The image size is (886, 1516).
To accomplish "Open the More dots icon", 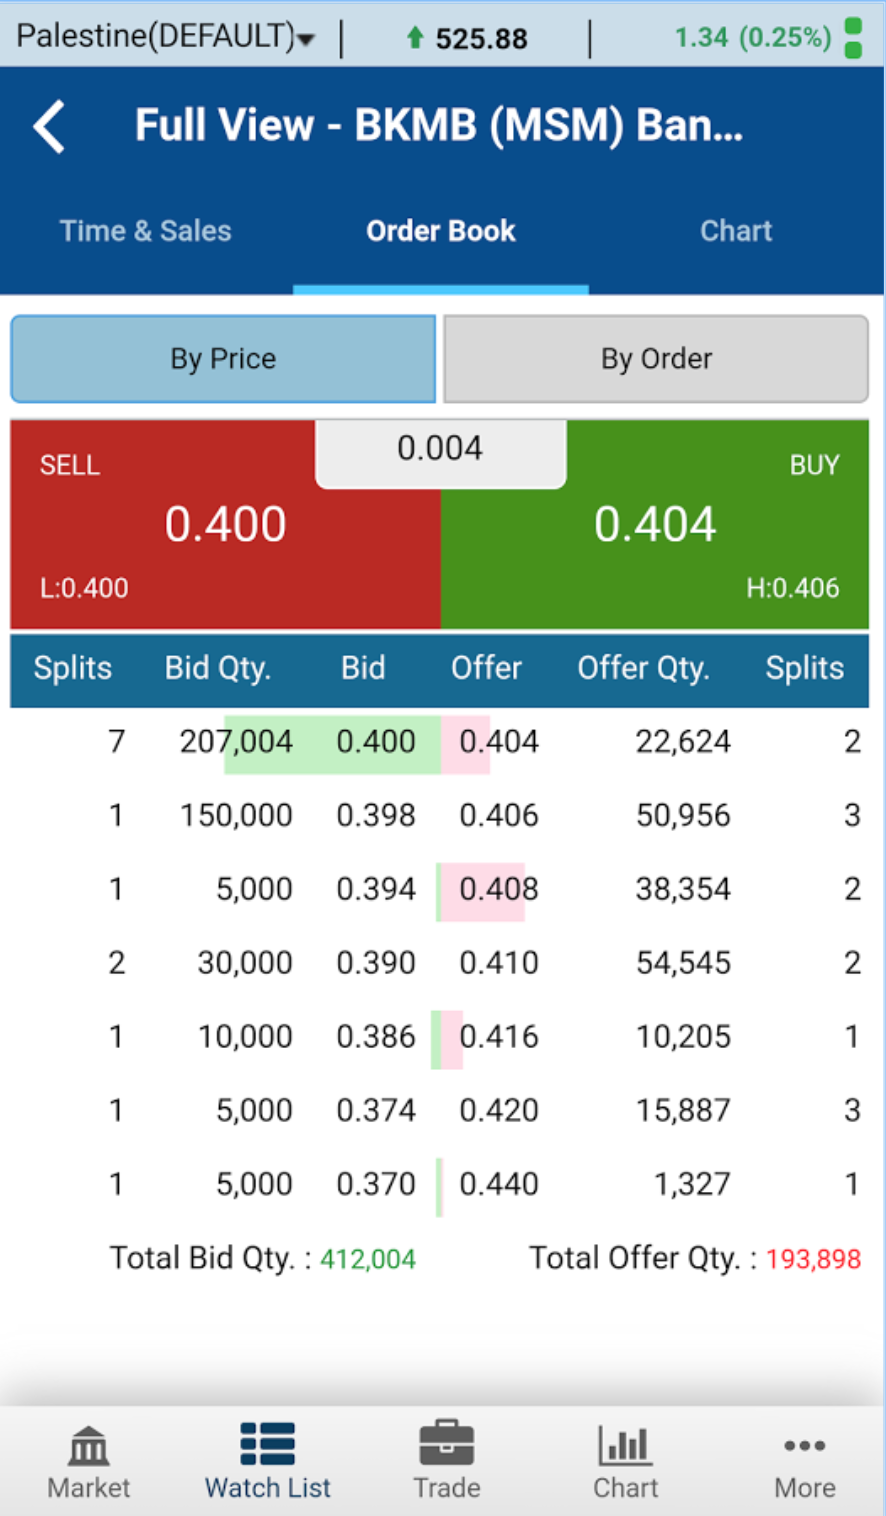I will [x=804, y=1446].
